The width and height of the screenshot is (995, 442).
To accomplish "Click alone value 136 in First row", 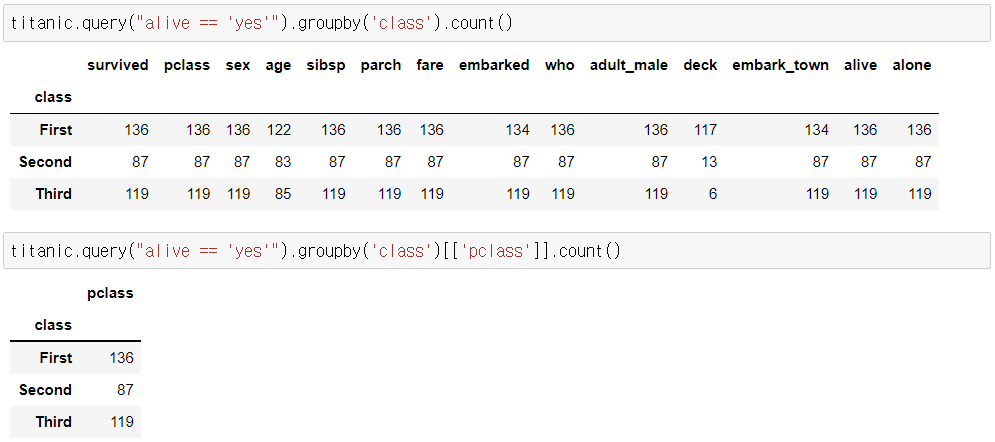I will [x=919, y=130].
